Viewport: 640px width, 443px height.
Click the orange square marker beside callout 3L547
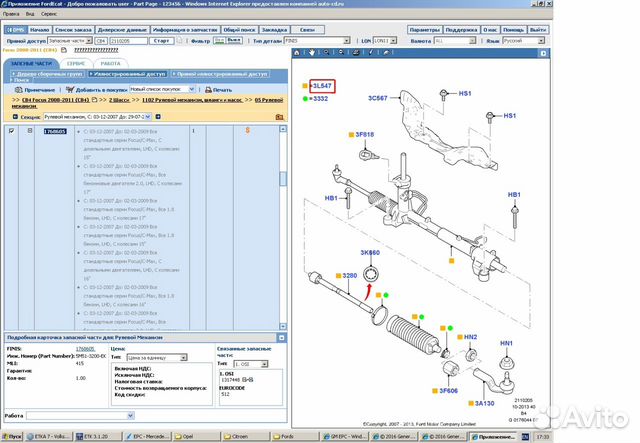[305, 86]
